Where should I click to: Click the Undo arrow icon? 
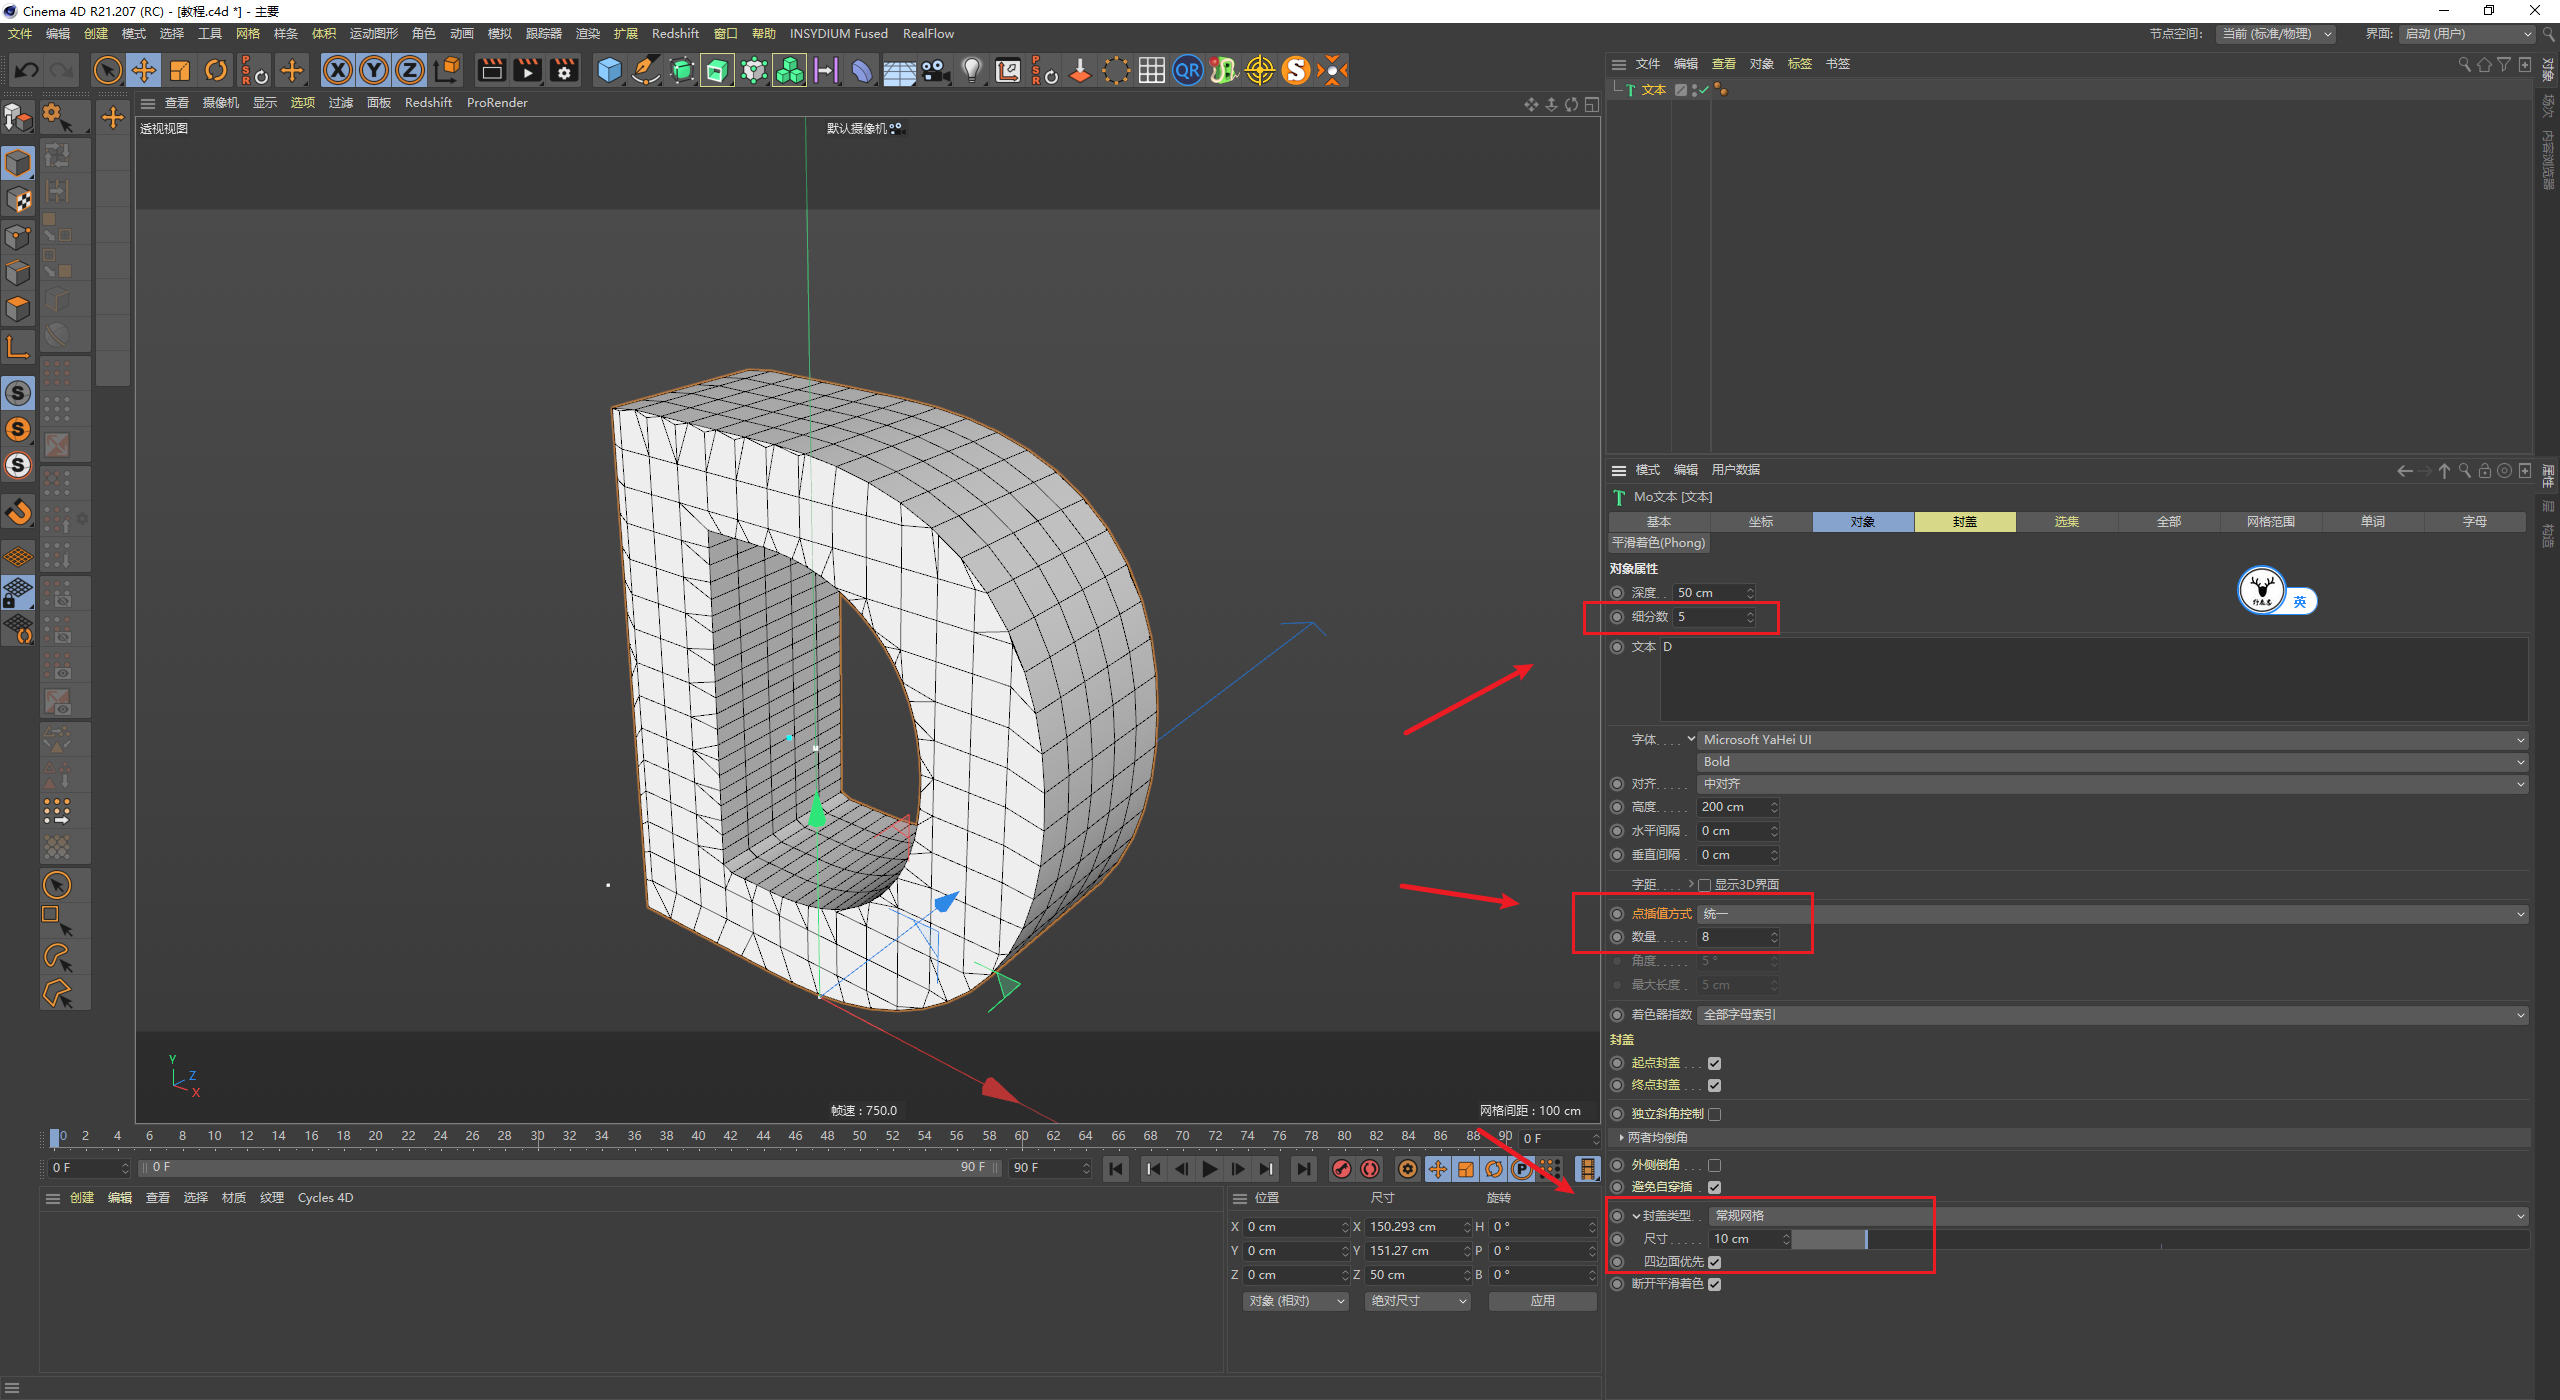tap(27, 70)
